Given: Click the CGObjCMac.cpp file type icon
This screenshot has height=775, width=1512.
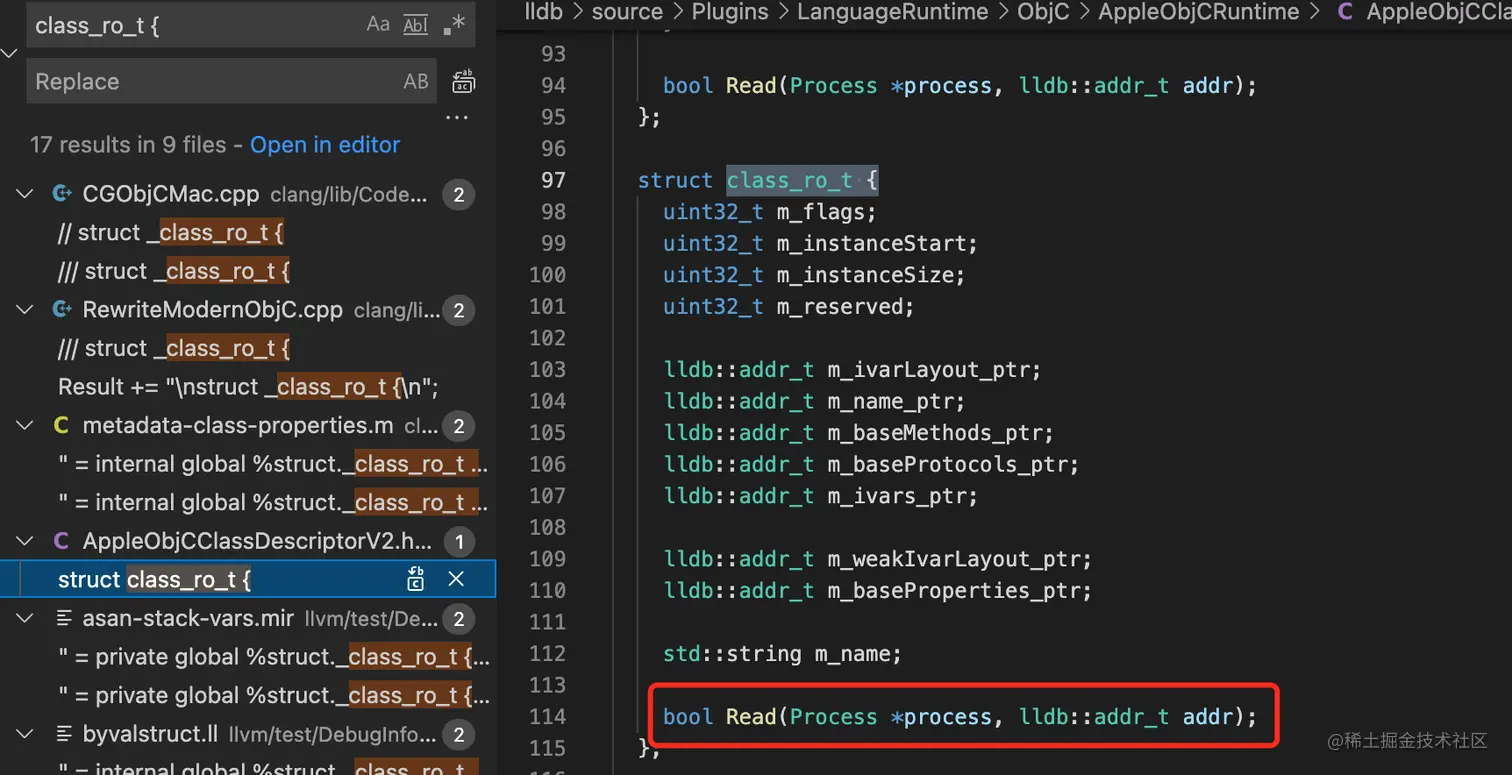Looking at the screenshot, I should [x=62, y=194].
